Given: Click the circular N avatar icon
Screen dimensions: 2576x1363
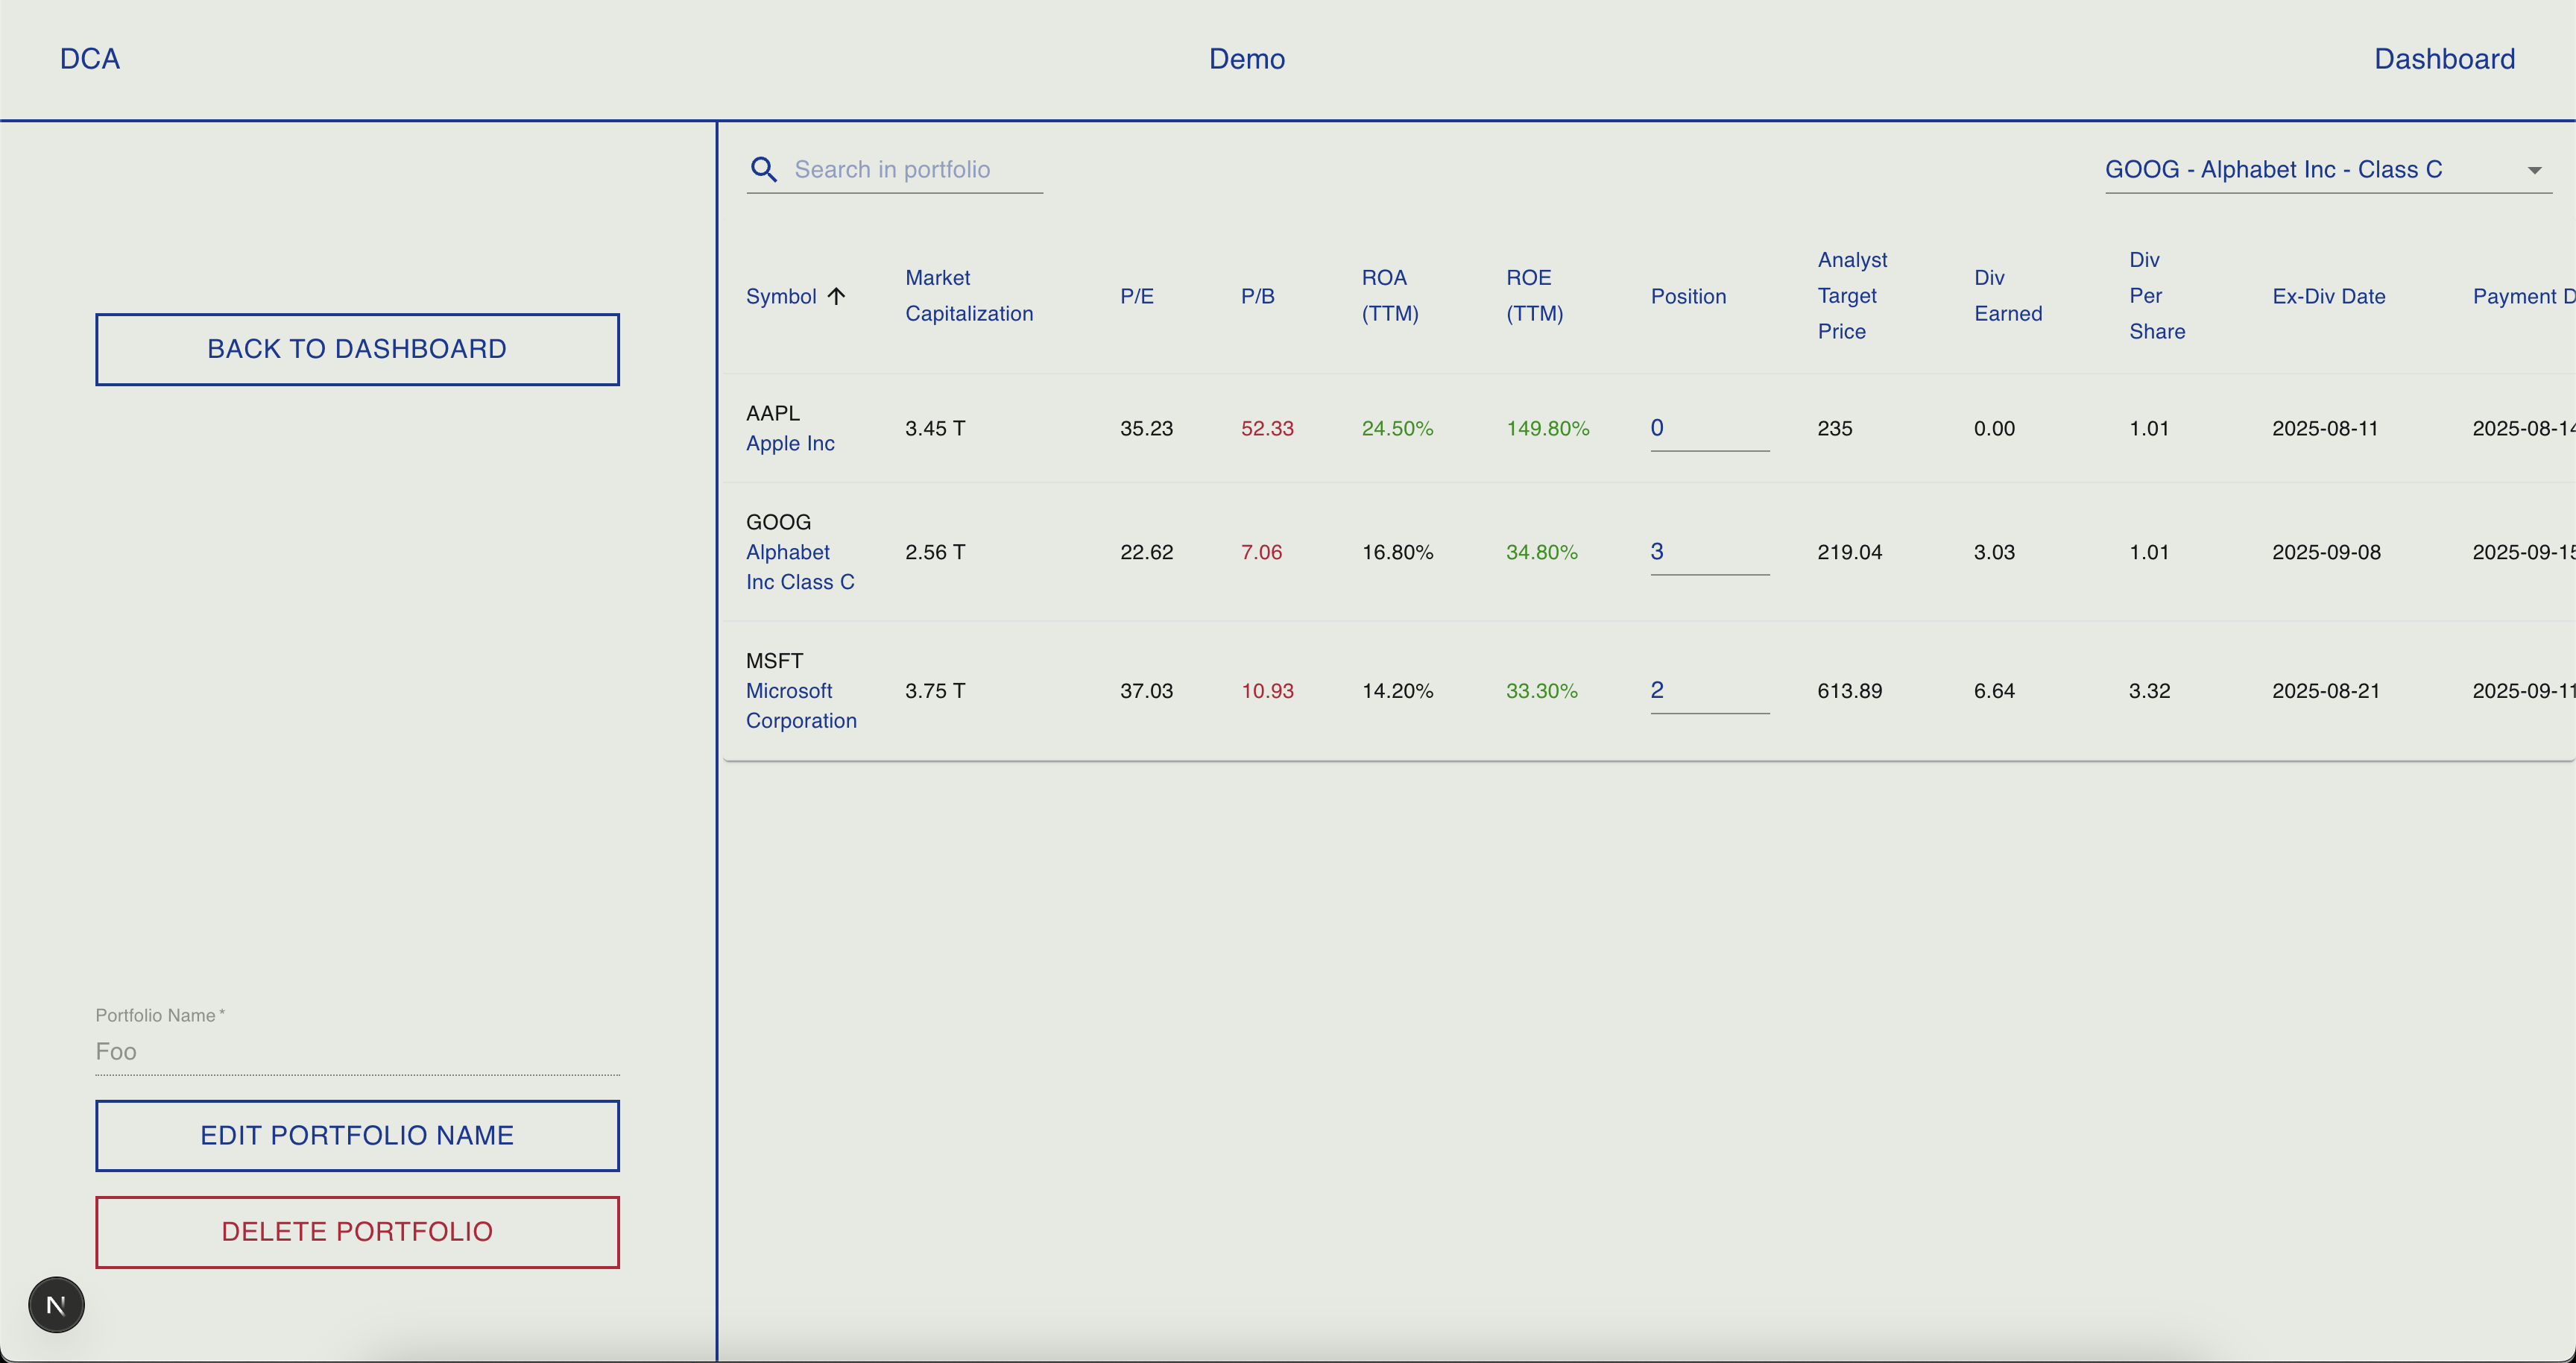Looking at the screenshot, I should (56, 1304).
